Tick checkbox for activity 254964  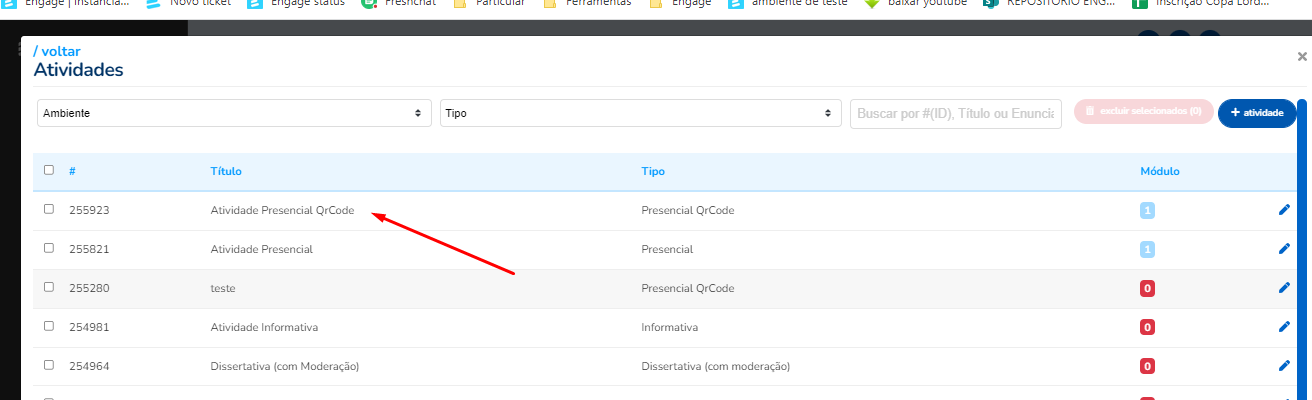click(x=49, y=365)
